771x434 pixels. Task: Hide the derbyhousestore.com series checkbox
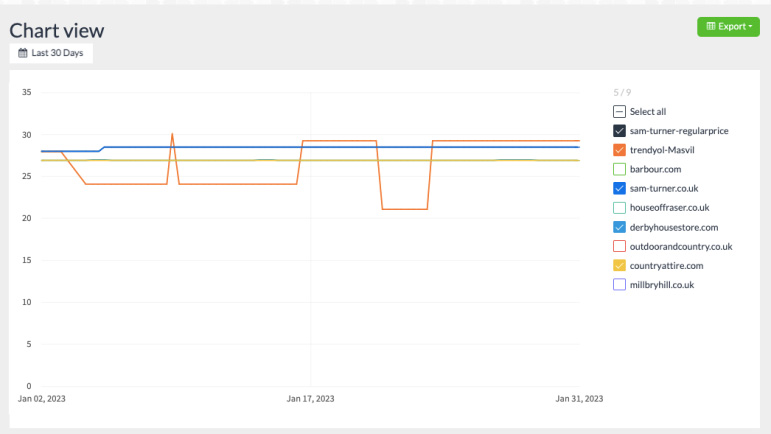(619, 227)
